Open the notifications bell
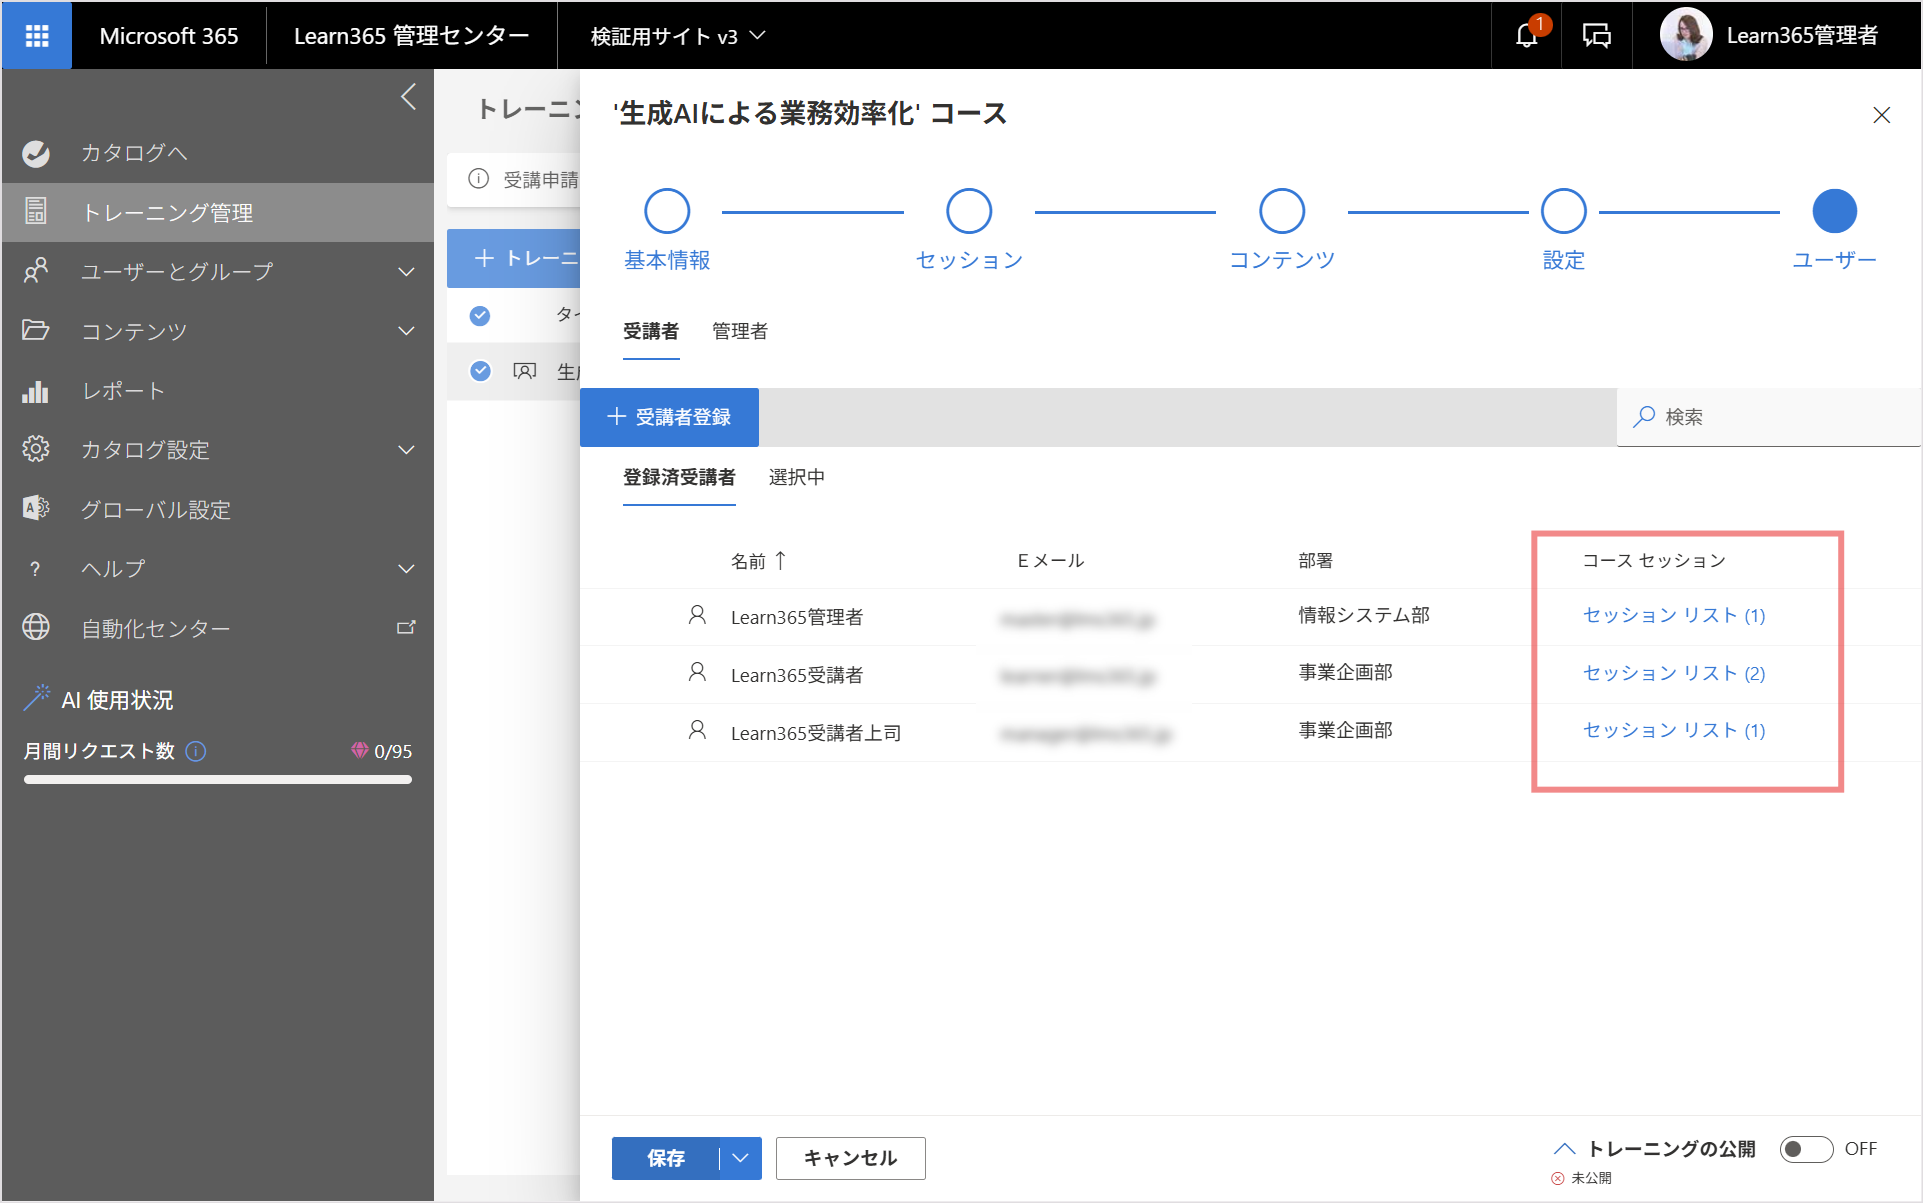 (x=1526, y=36)
